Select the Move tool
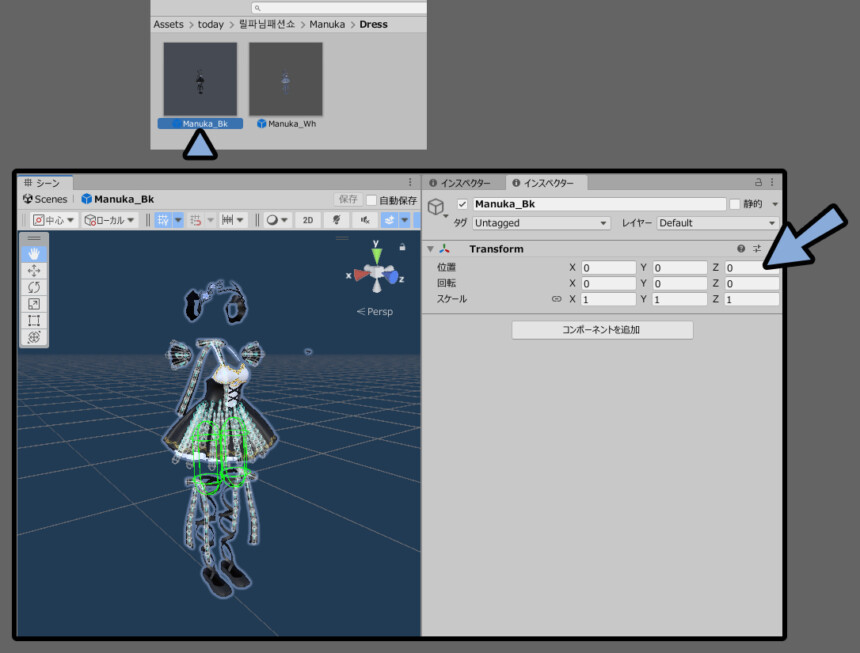The width and height of the screenshot is (860, 653). (x=34, y=270)
